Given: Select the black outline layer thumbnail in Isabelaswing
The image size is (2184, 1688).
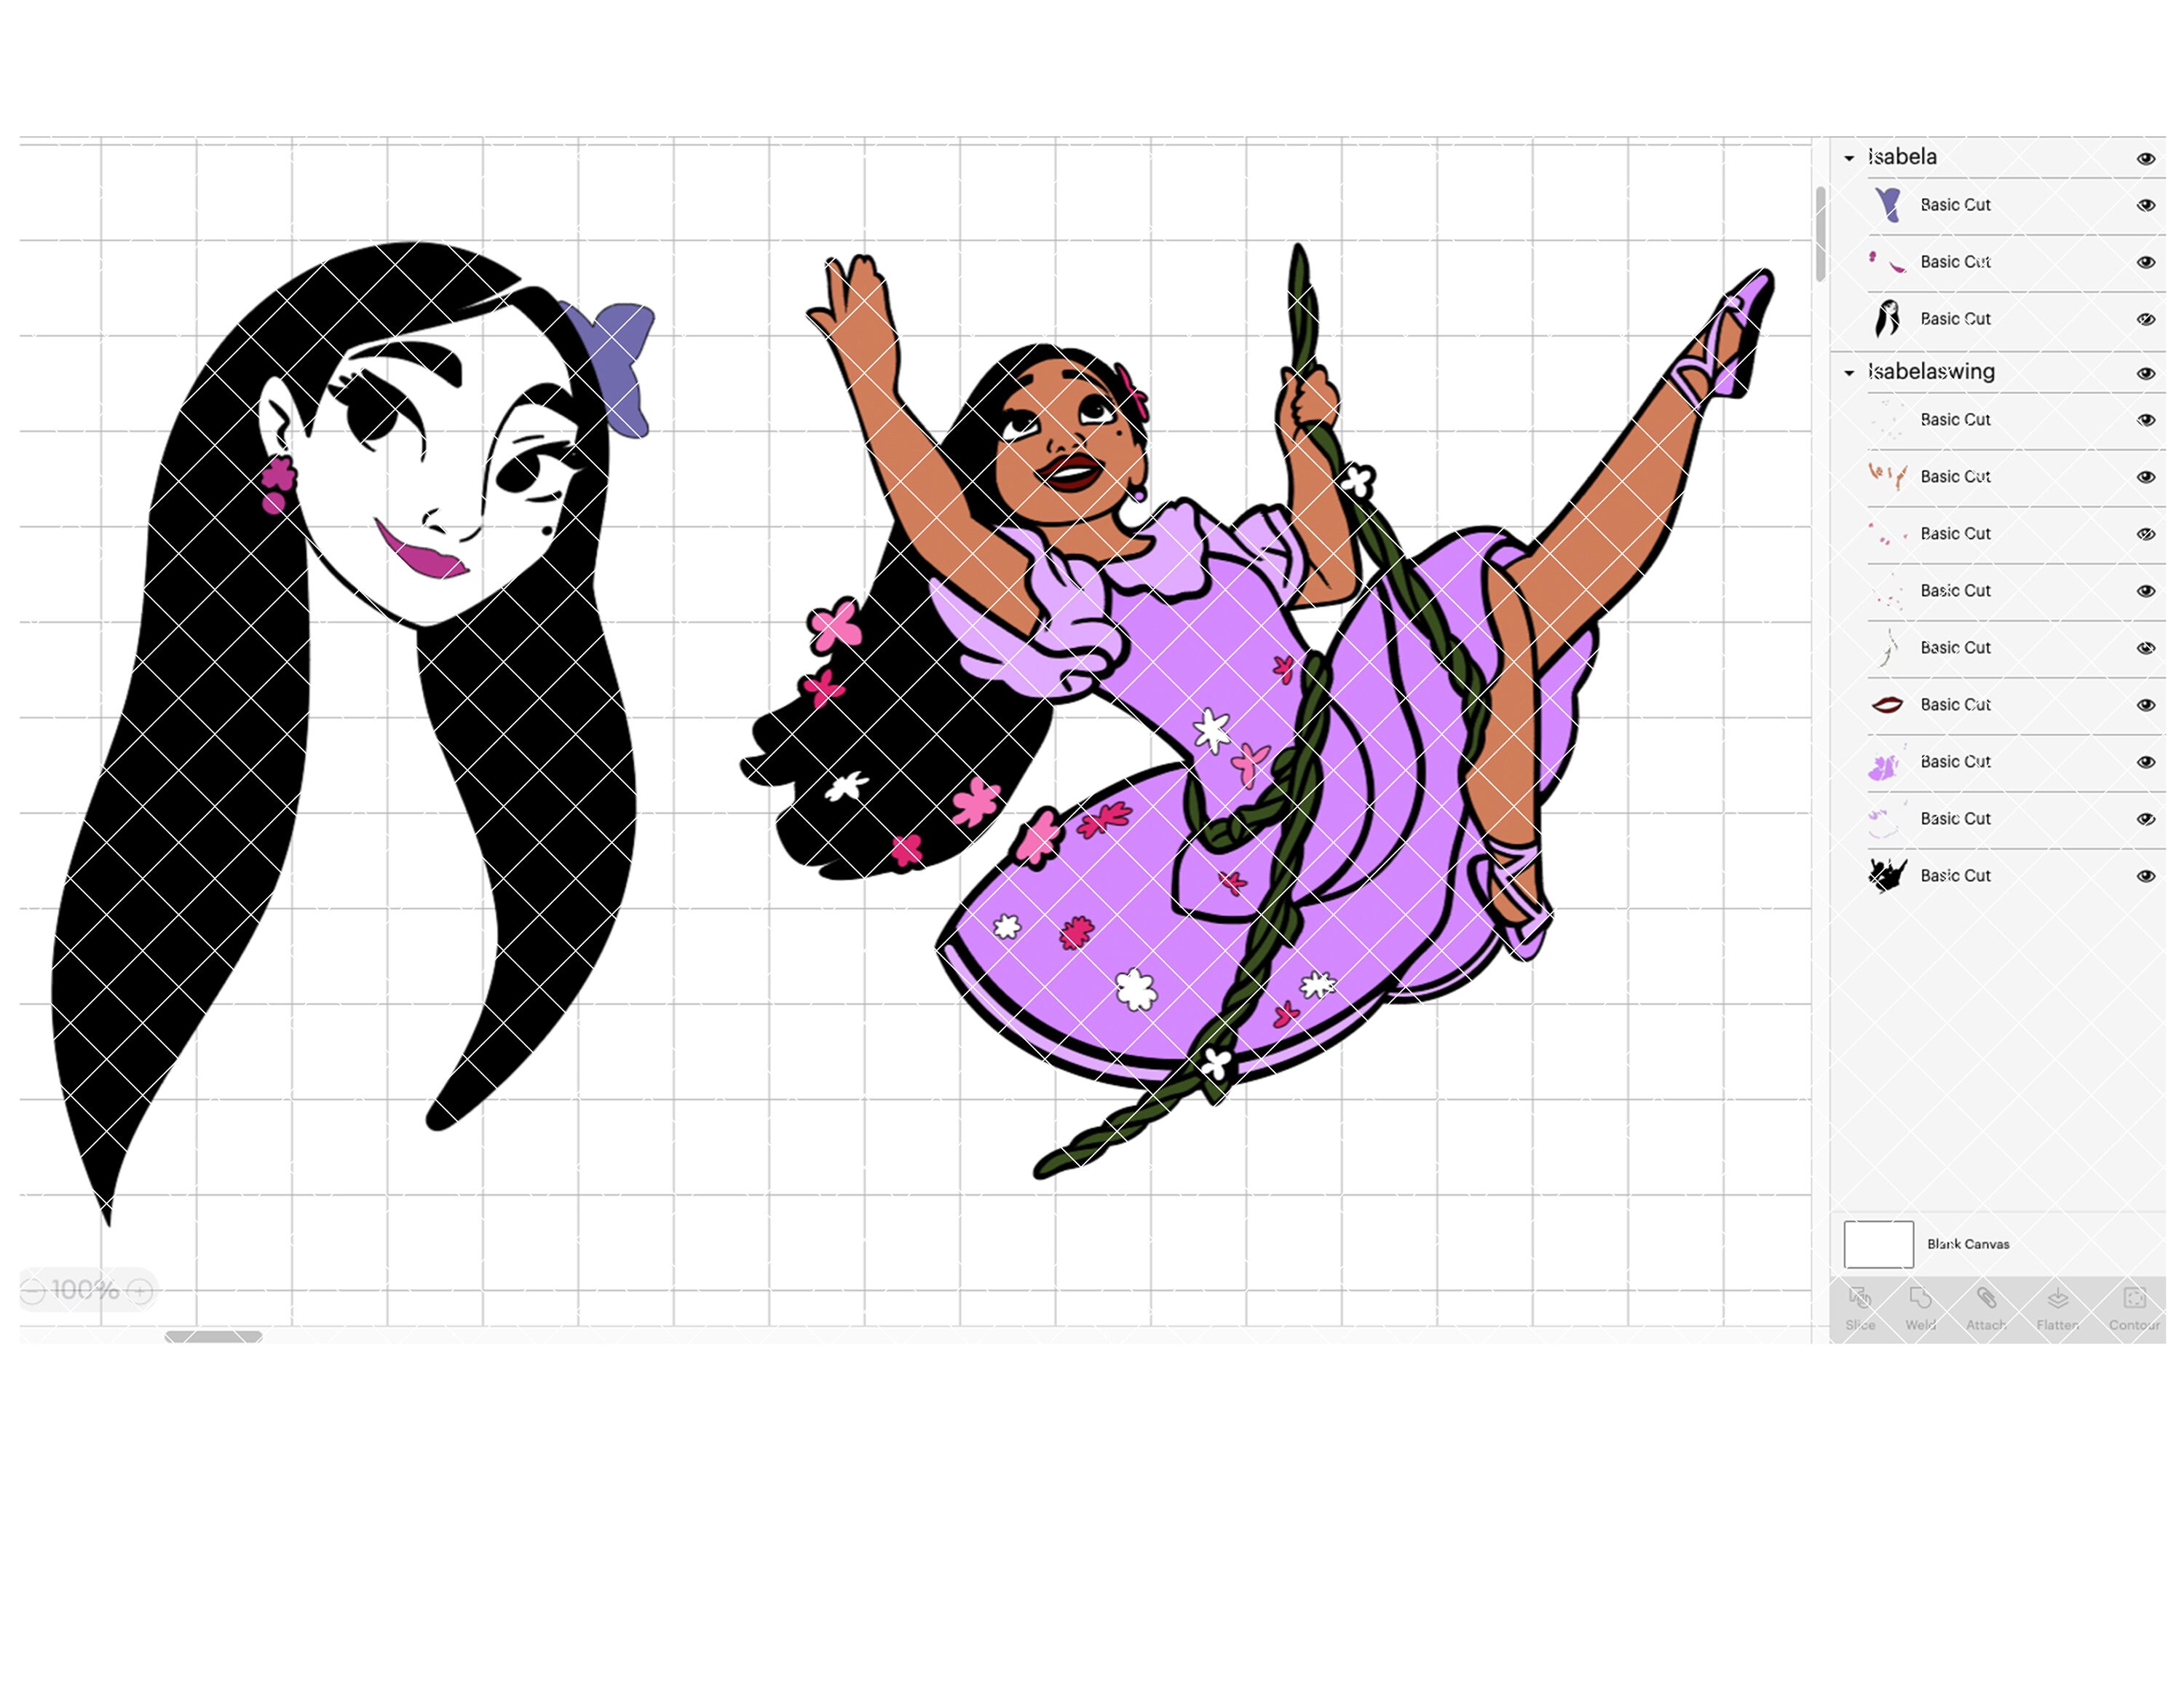Looking at the screenshot, I should tap(1887, 875).
